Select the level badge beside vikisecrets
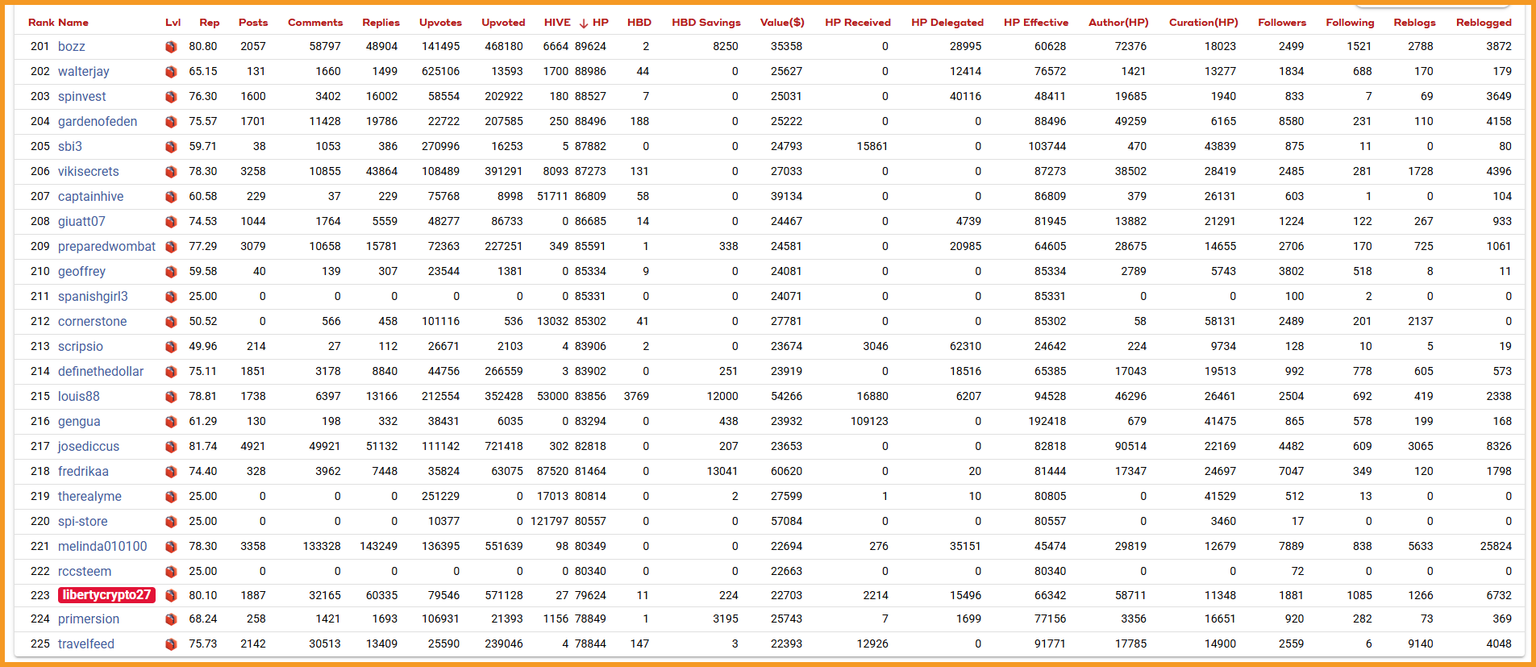The height and width of the screenshot is (667, 1536). click(x=171, y=172)
